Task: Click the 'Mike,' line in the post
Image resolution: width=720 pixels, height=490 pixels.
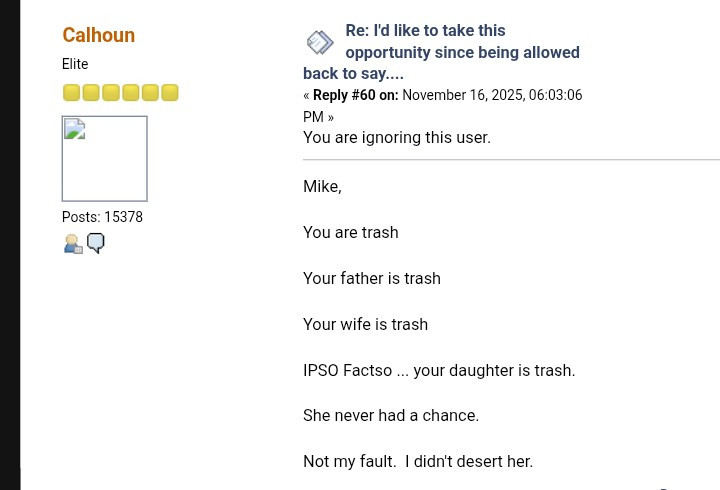Action: [322, 186]
